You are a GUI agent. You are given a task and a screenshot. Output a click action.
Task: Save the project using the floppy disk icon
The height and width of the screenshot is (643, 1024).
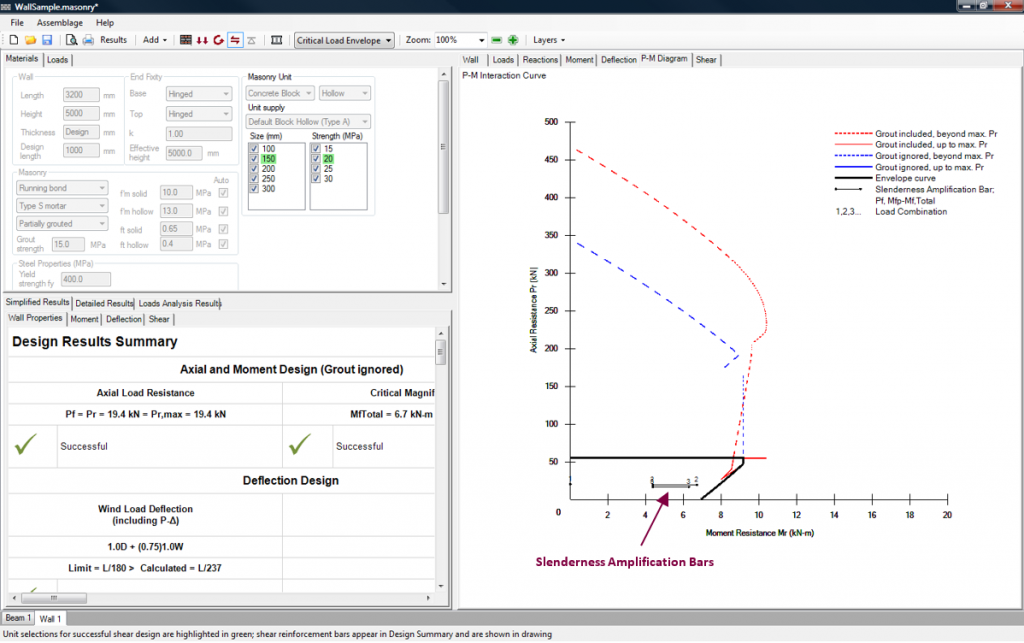click(x=47, y=40)
